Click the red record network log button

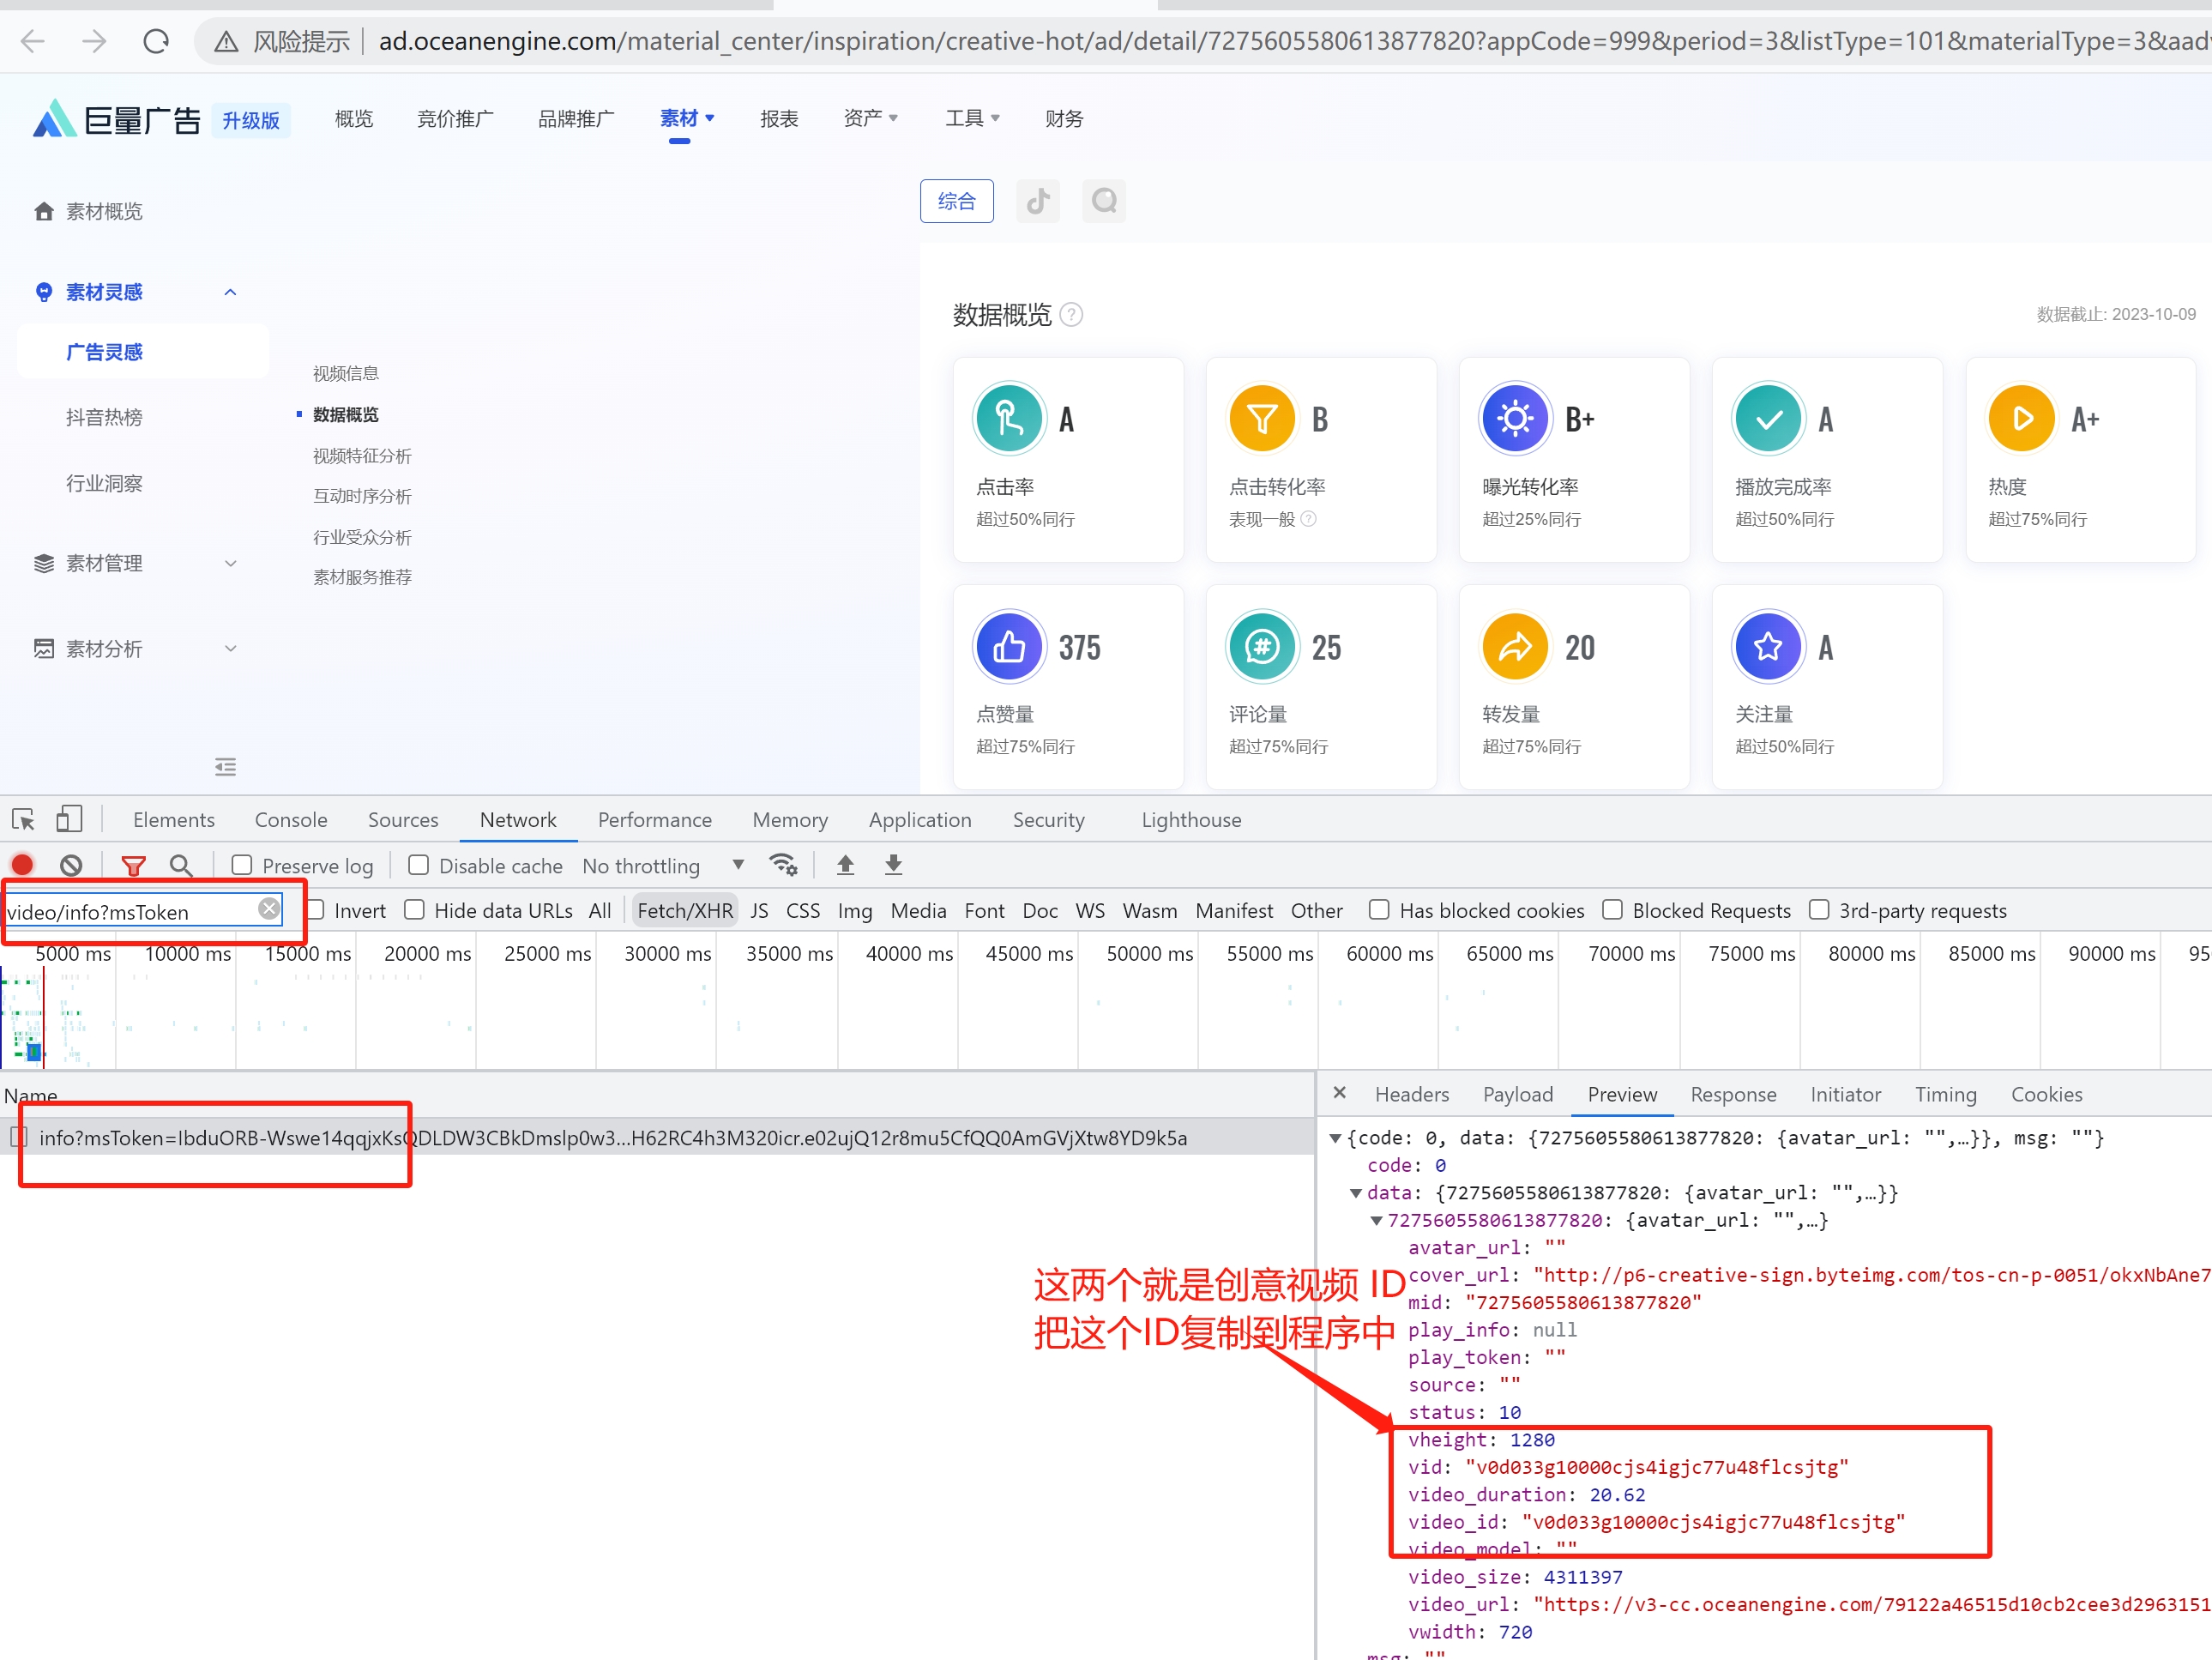click(x=22, y=865)
